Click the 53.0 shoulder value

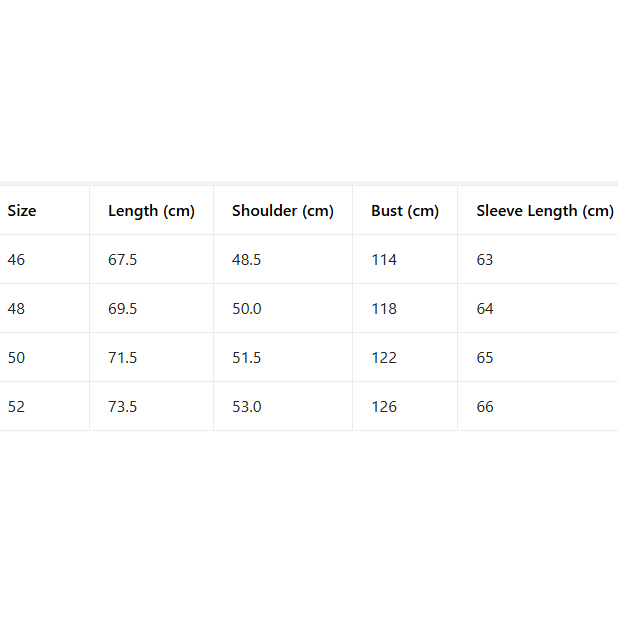pyautogui.click(x=246, y=407)
